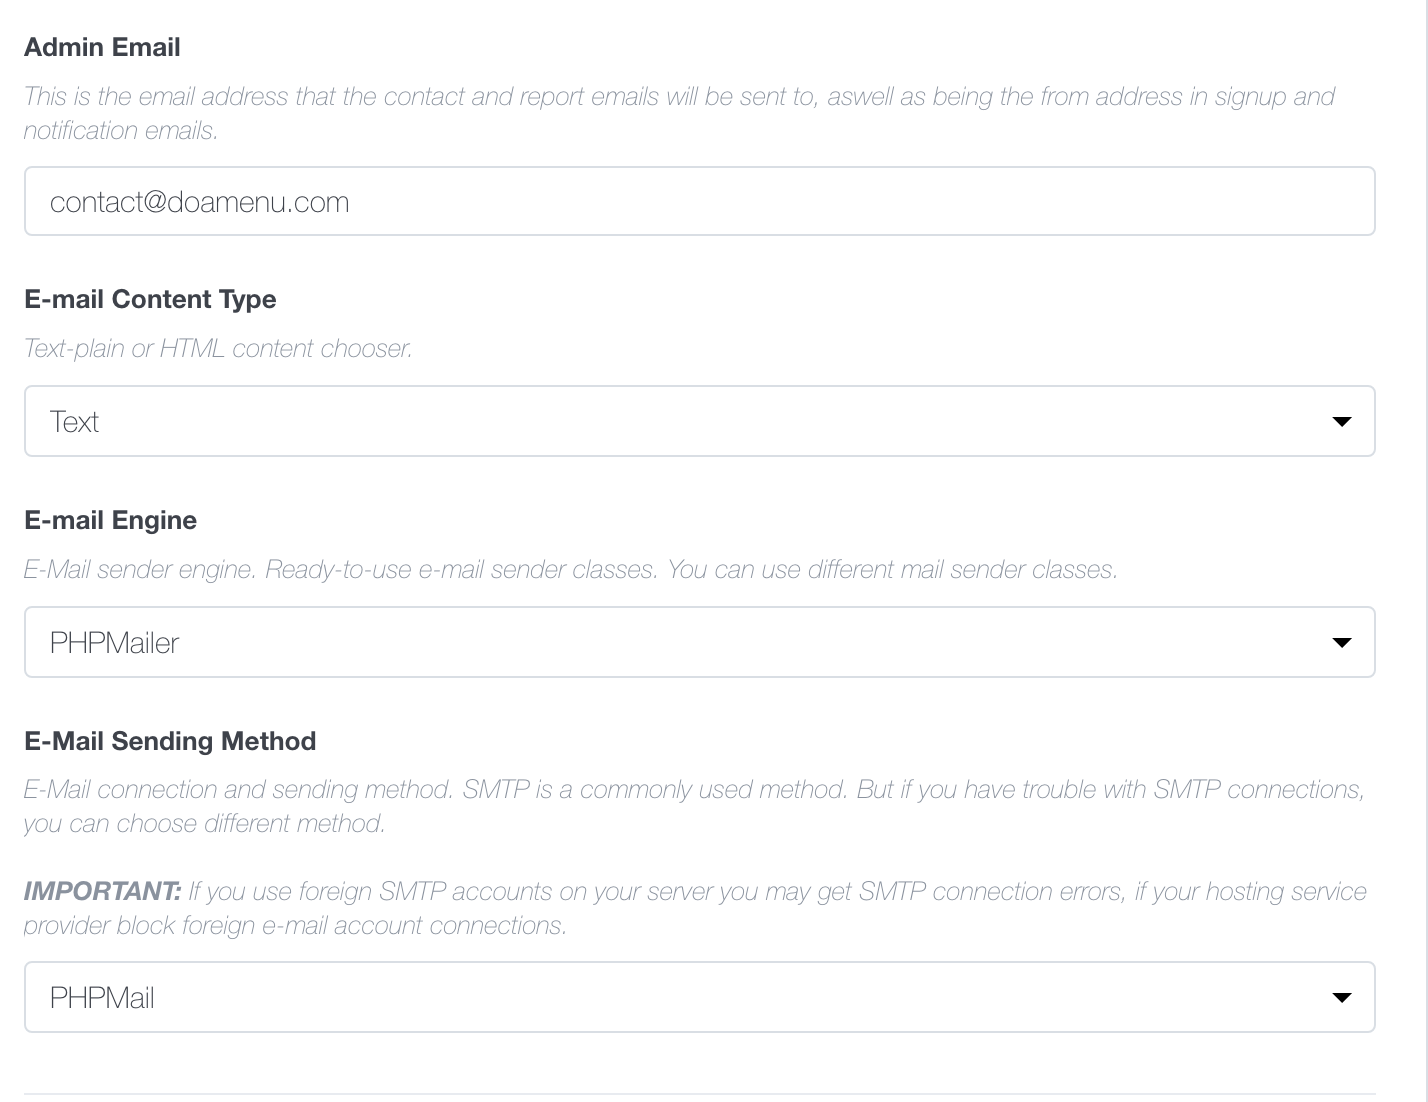Image resolution: width=1428 pixels, height=1102 pixels.
Task: Click the Text-plain or HTML chooser hint
Action: point(218,348)
